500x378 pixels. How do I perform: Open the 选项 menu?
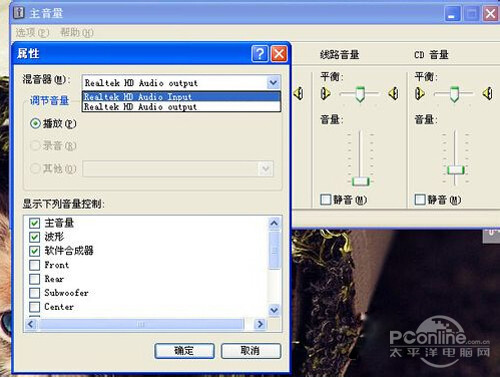click(x=32, y=32)
